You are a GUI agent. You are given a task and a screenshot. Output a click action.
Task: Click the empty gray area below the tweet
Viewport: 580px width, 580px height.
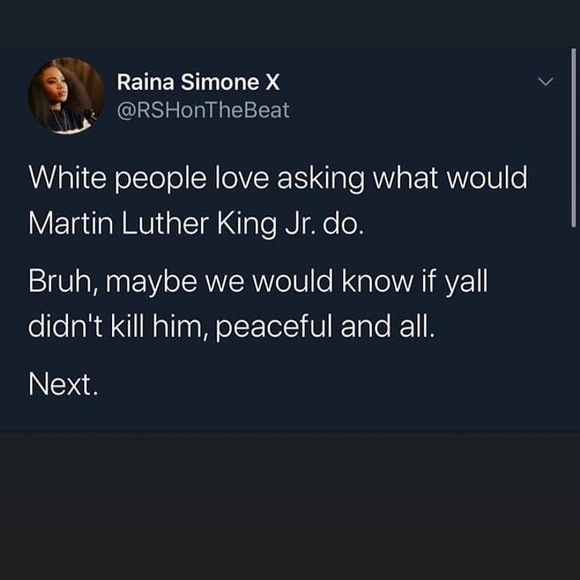[x=290, y=506]
